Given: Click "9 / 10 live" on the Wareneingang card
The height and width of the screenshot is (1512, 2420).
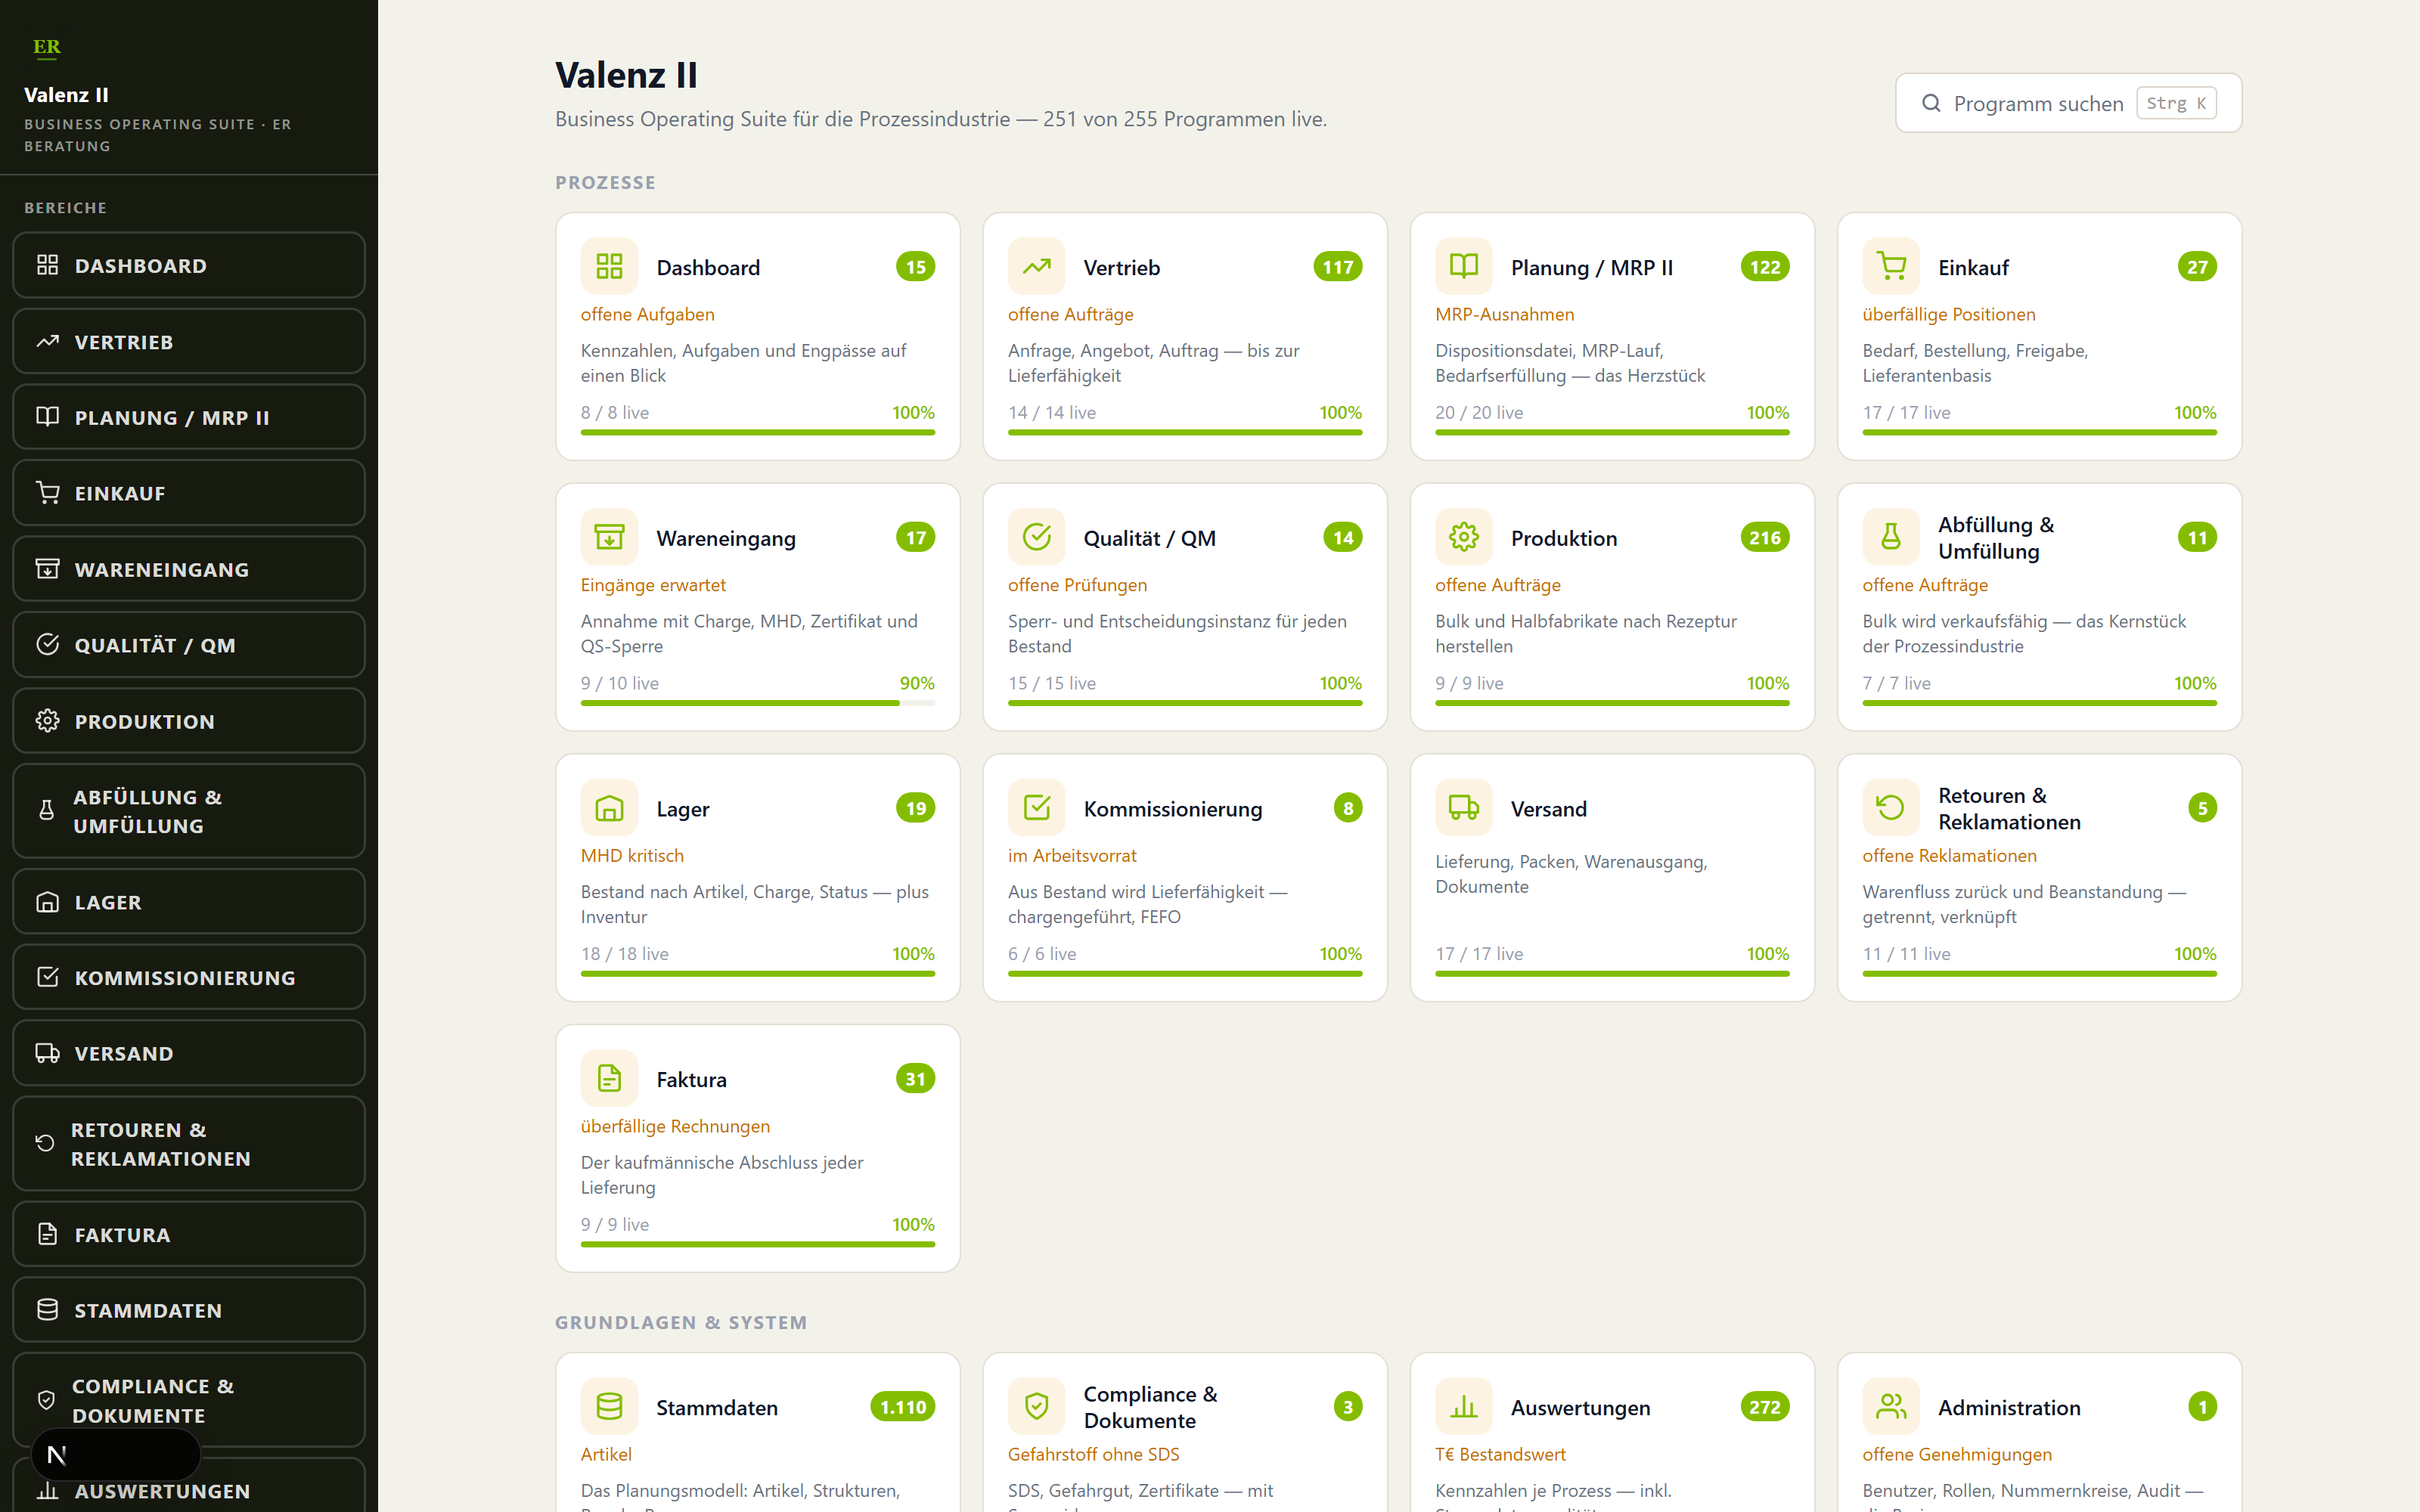Looking at the screenshot, I should 620,683.
